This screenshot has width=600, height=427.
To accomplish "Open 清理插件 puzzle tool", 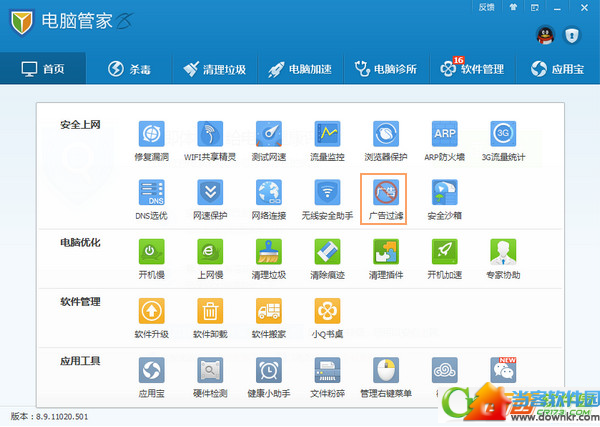I will (x=386, y=259).
